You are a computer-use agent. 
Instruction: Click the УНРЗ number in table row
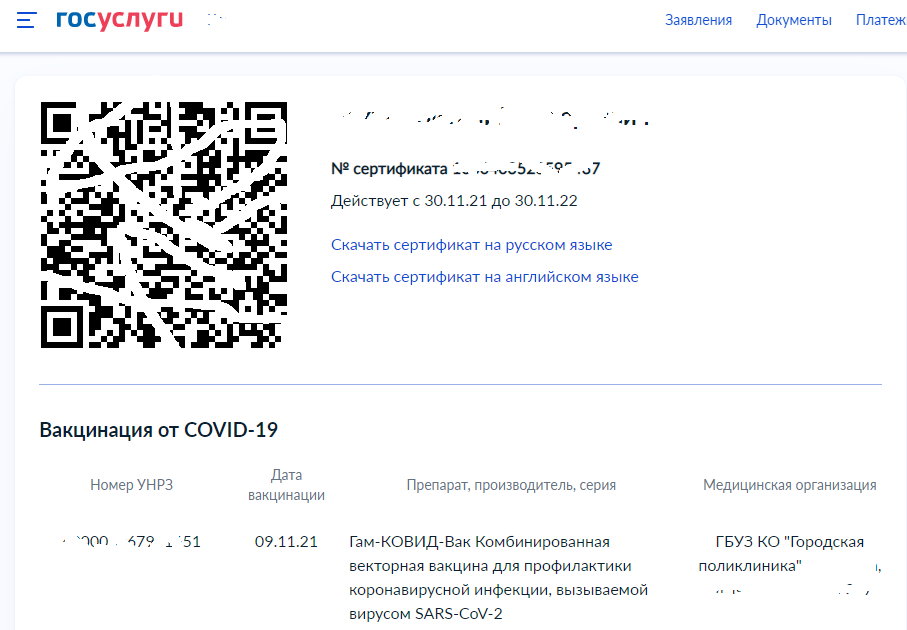point(131,542)
